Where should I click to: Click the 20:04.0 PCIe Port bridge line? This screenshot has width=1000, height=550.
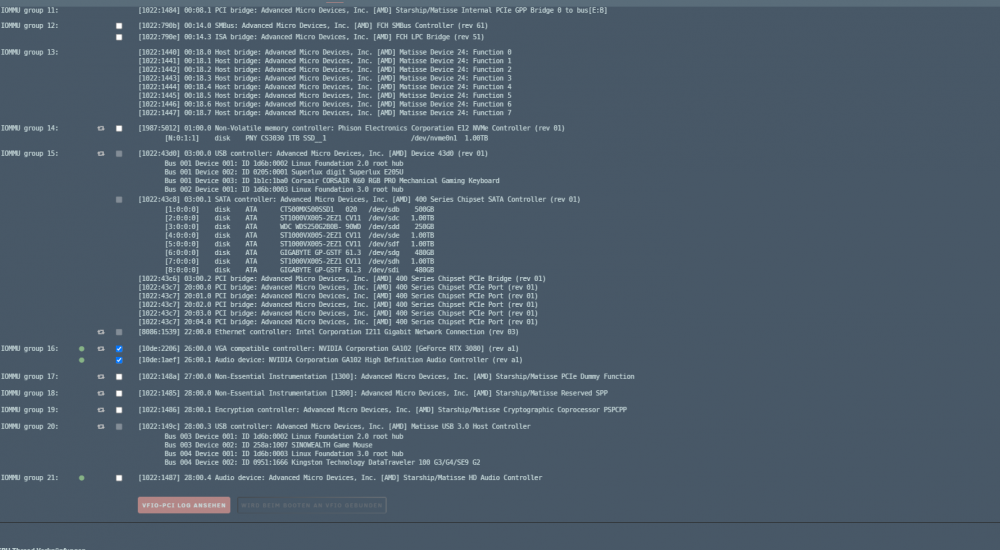338,322
